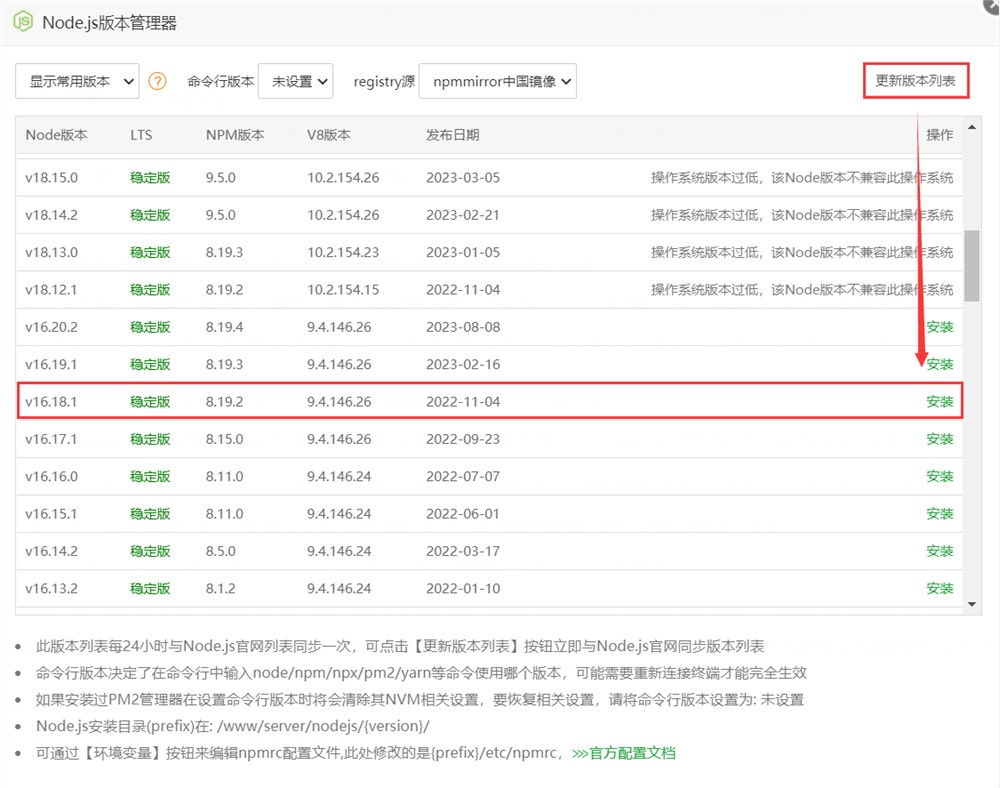Click release date 2022-09-23 cell
This screenshot has height=788, width=1000.
click(463, 439)
